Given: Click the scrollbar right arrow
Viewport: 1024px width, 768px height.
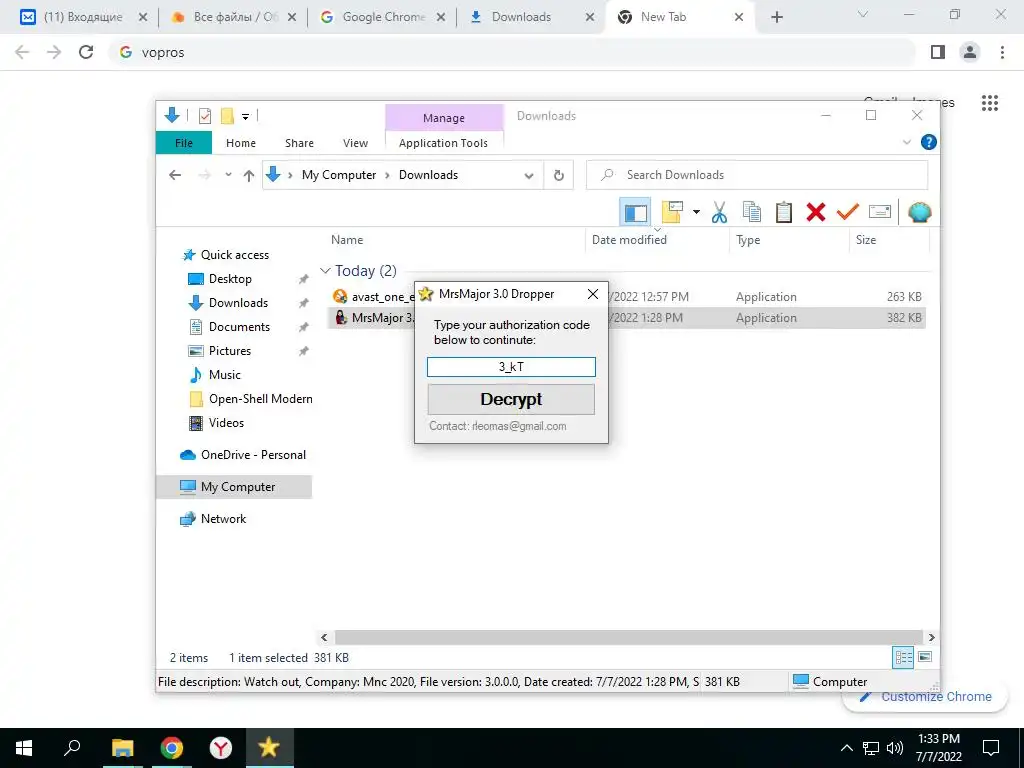Looking at the screenshot, I should 931,637.
